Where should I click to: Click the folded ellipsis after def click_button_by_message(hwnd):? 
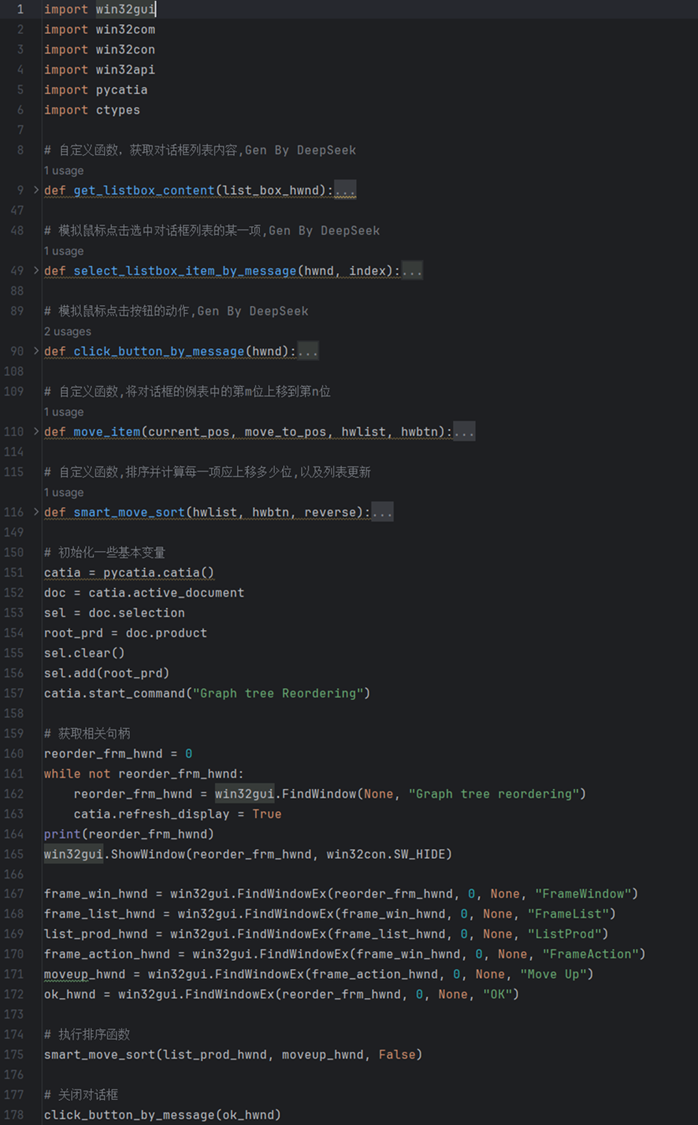click(308, 351)
